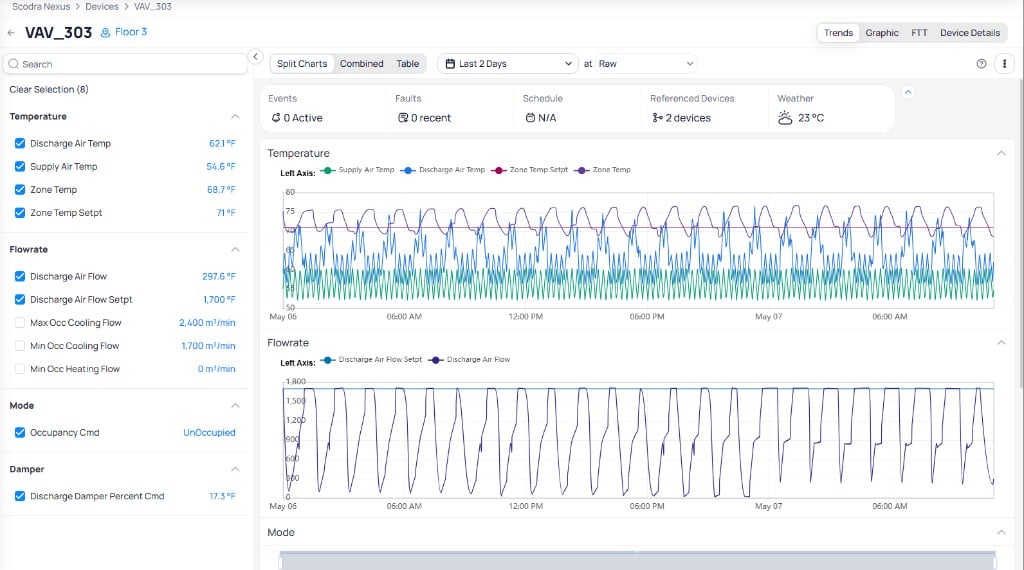Click the Weather cloud icon
The height and width of the screenshot is (570, 1024).
785,118
